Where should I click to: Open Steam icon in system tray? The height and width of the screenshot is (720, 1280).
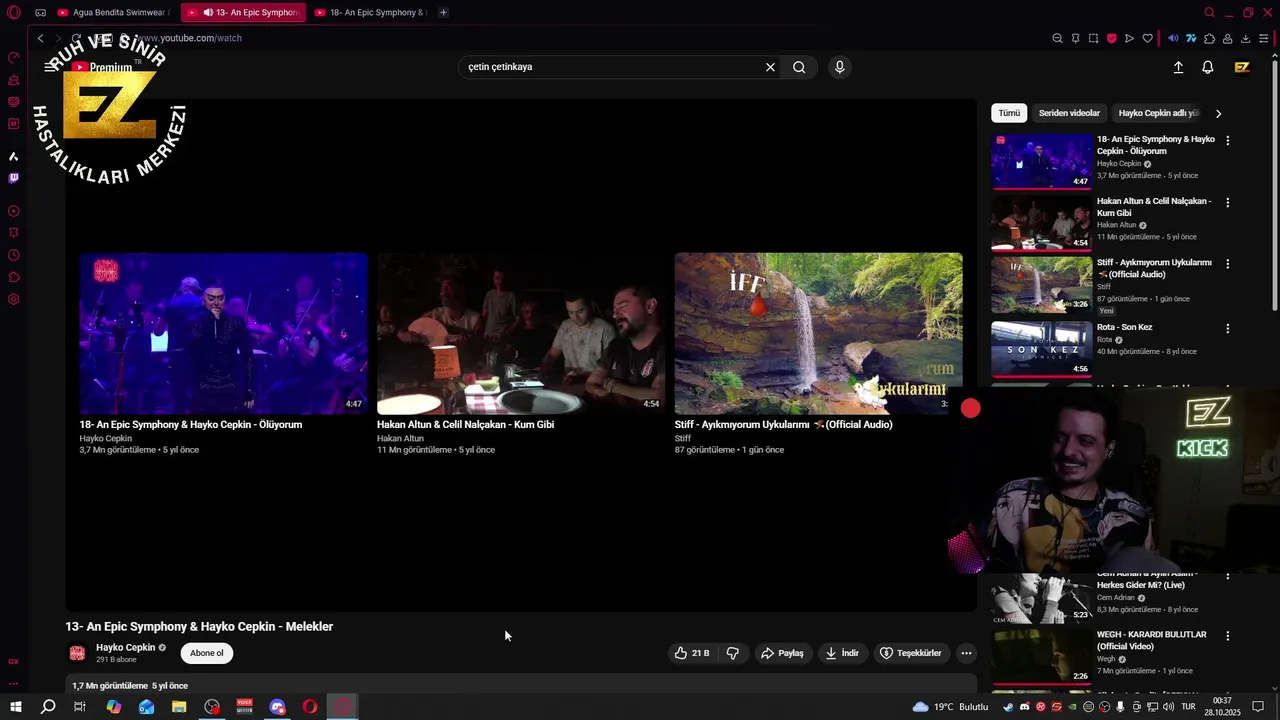(x=1008, y=707)
